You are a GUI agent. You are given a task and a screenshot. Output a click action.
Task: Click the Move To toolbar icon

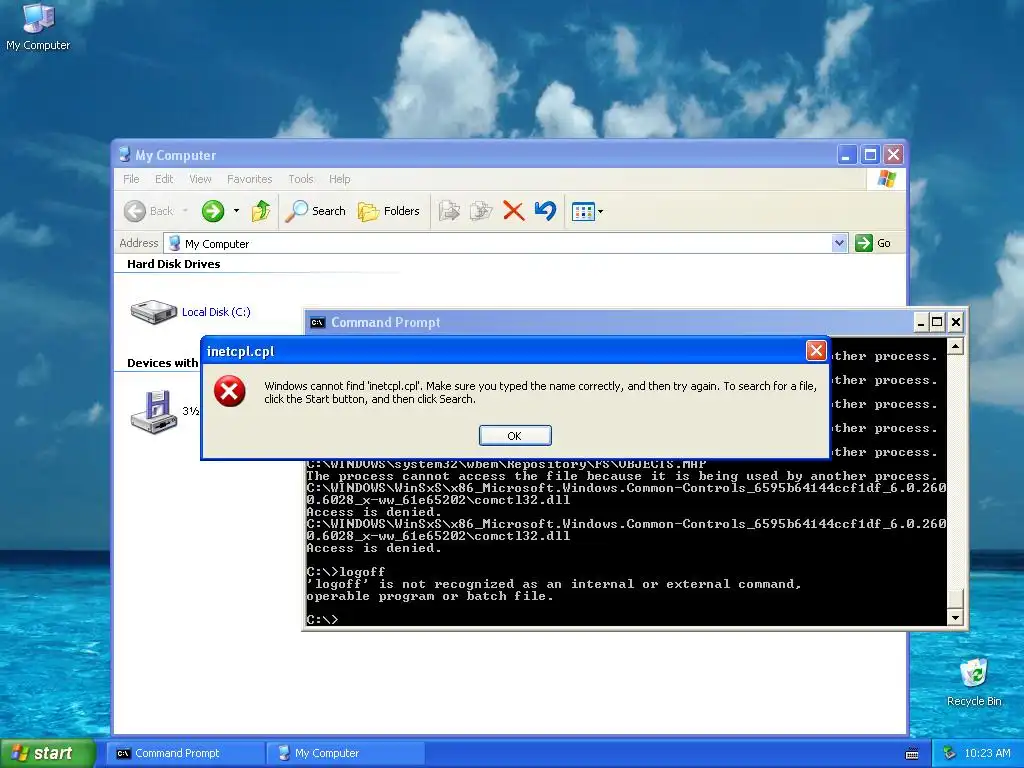click(449, 211)
